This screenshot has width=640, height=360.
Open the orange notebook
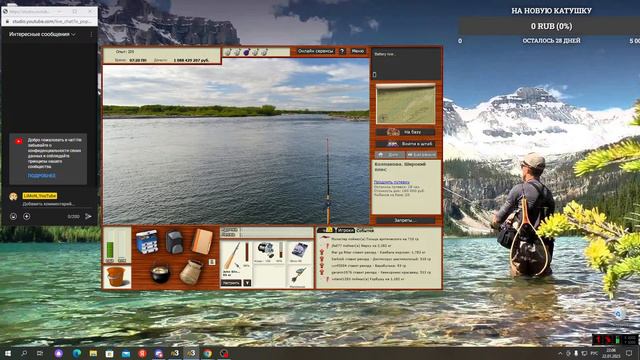coord(202,242)
